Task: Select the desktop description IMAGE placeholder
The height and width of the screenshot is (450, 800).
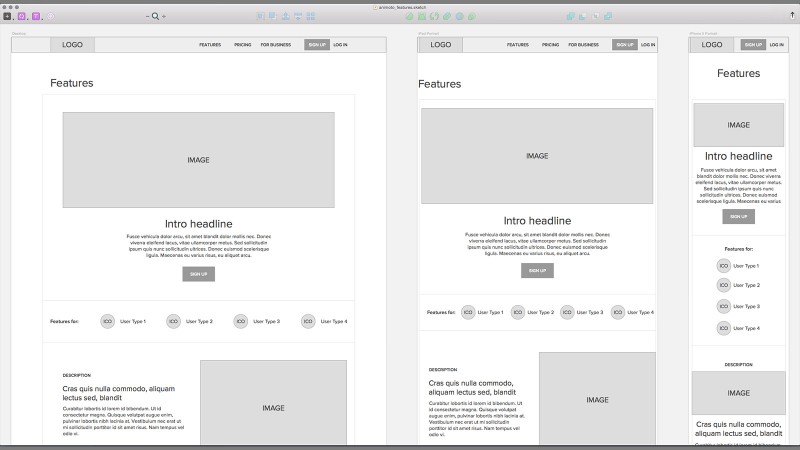Action: tap(273, 403)
